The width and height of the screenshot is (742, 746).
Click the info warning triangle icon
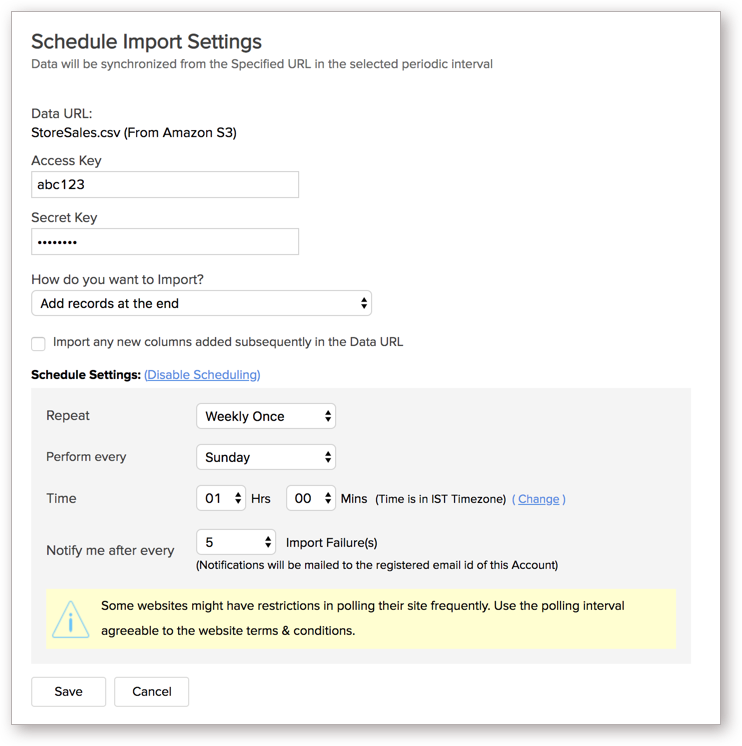pyautogui.click(x=70, y=619)
